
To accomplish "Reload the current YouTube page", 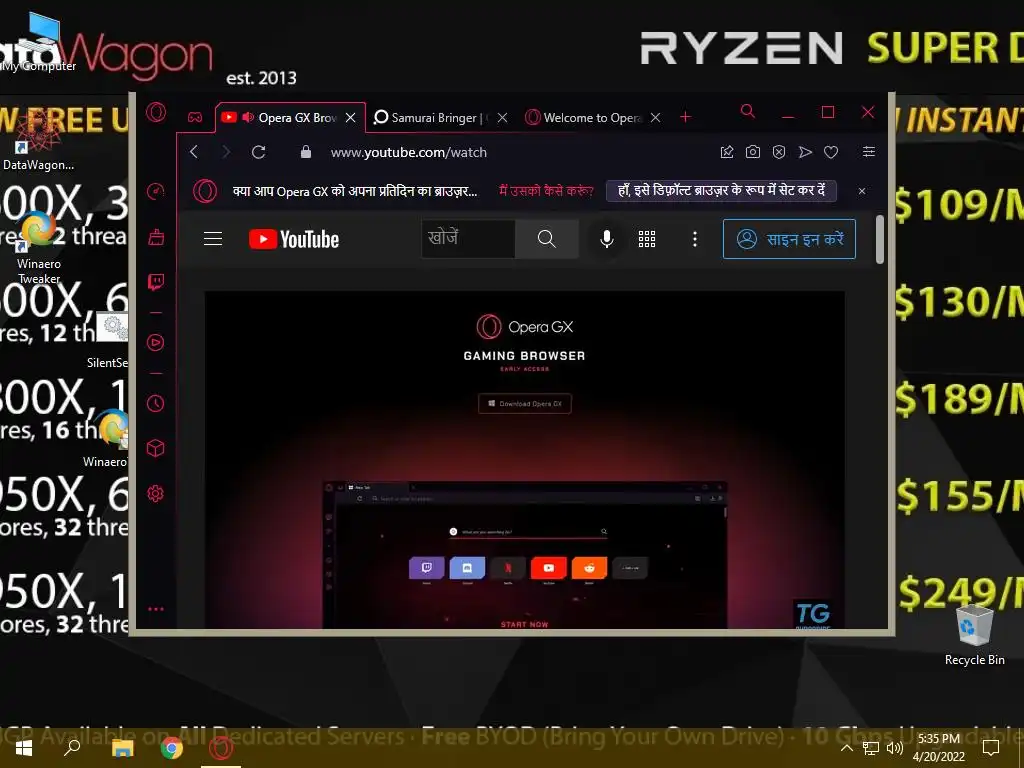I will coord(259,152).
